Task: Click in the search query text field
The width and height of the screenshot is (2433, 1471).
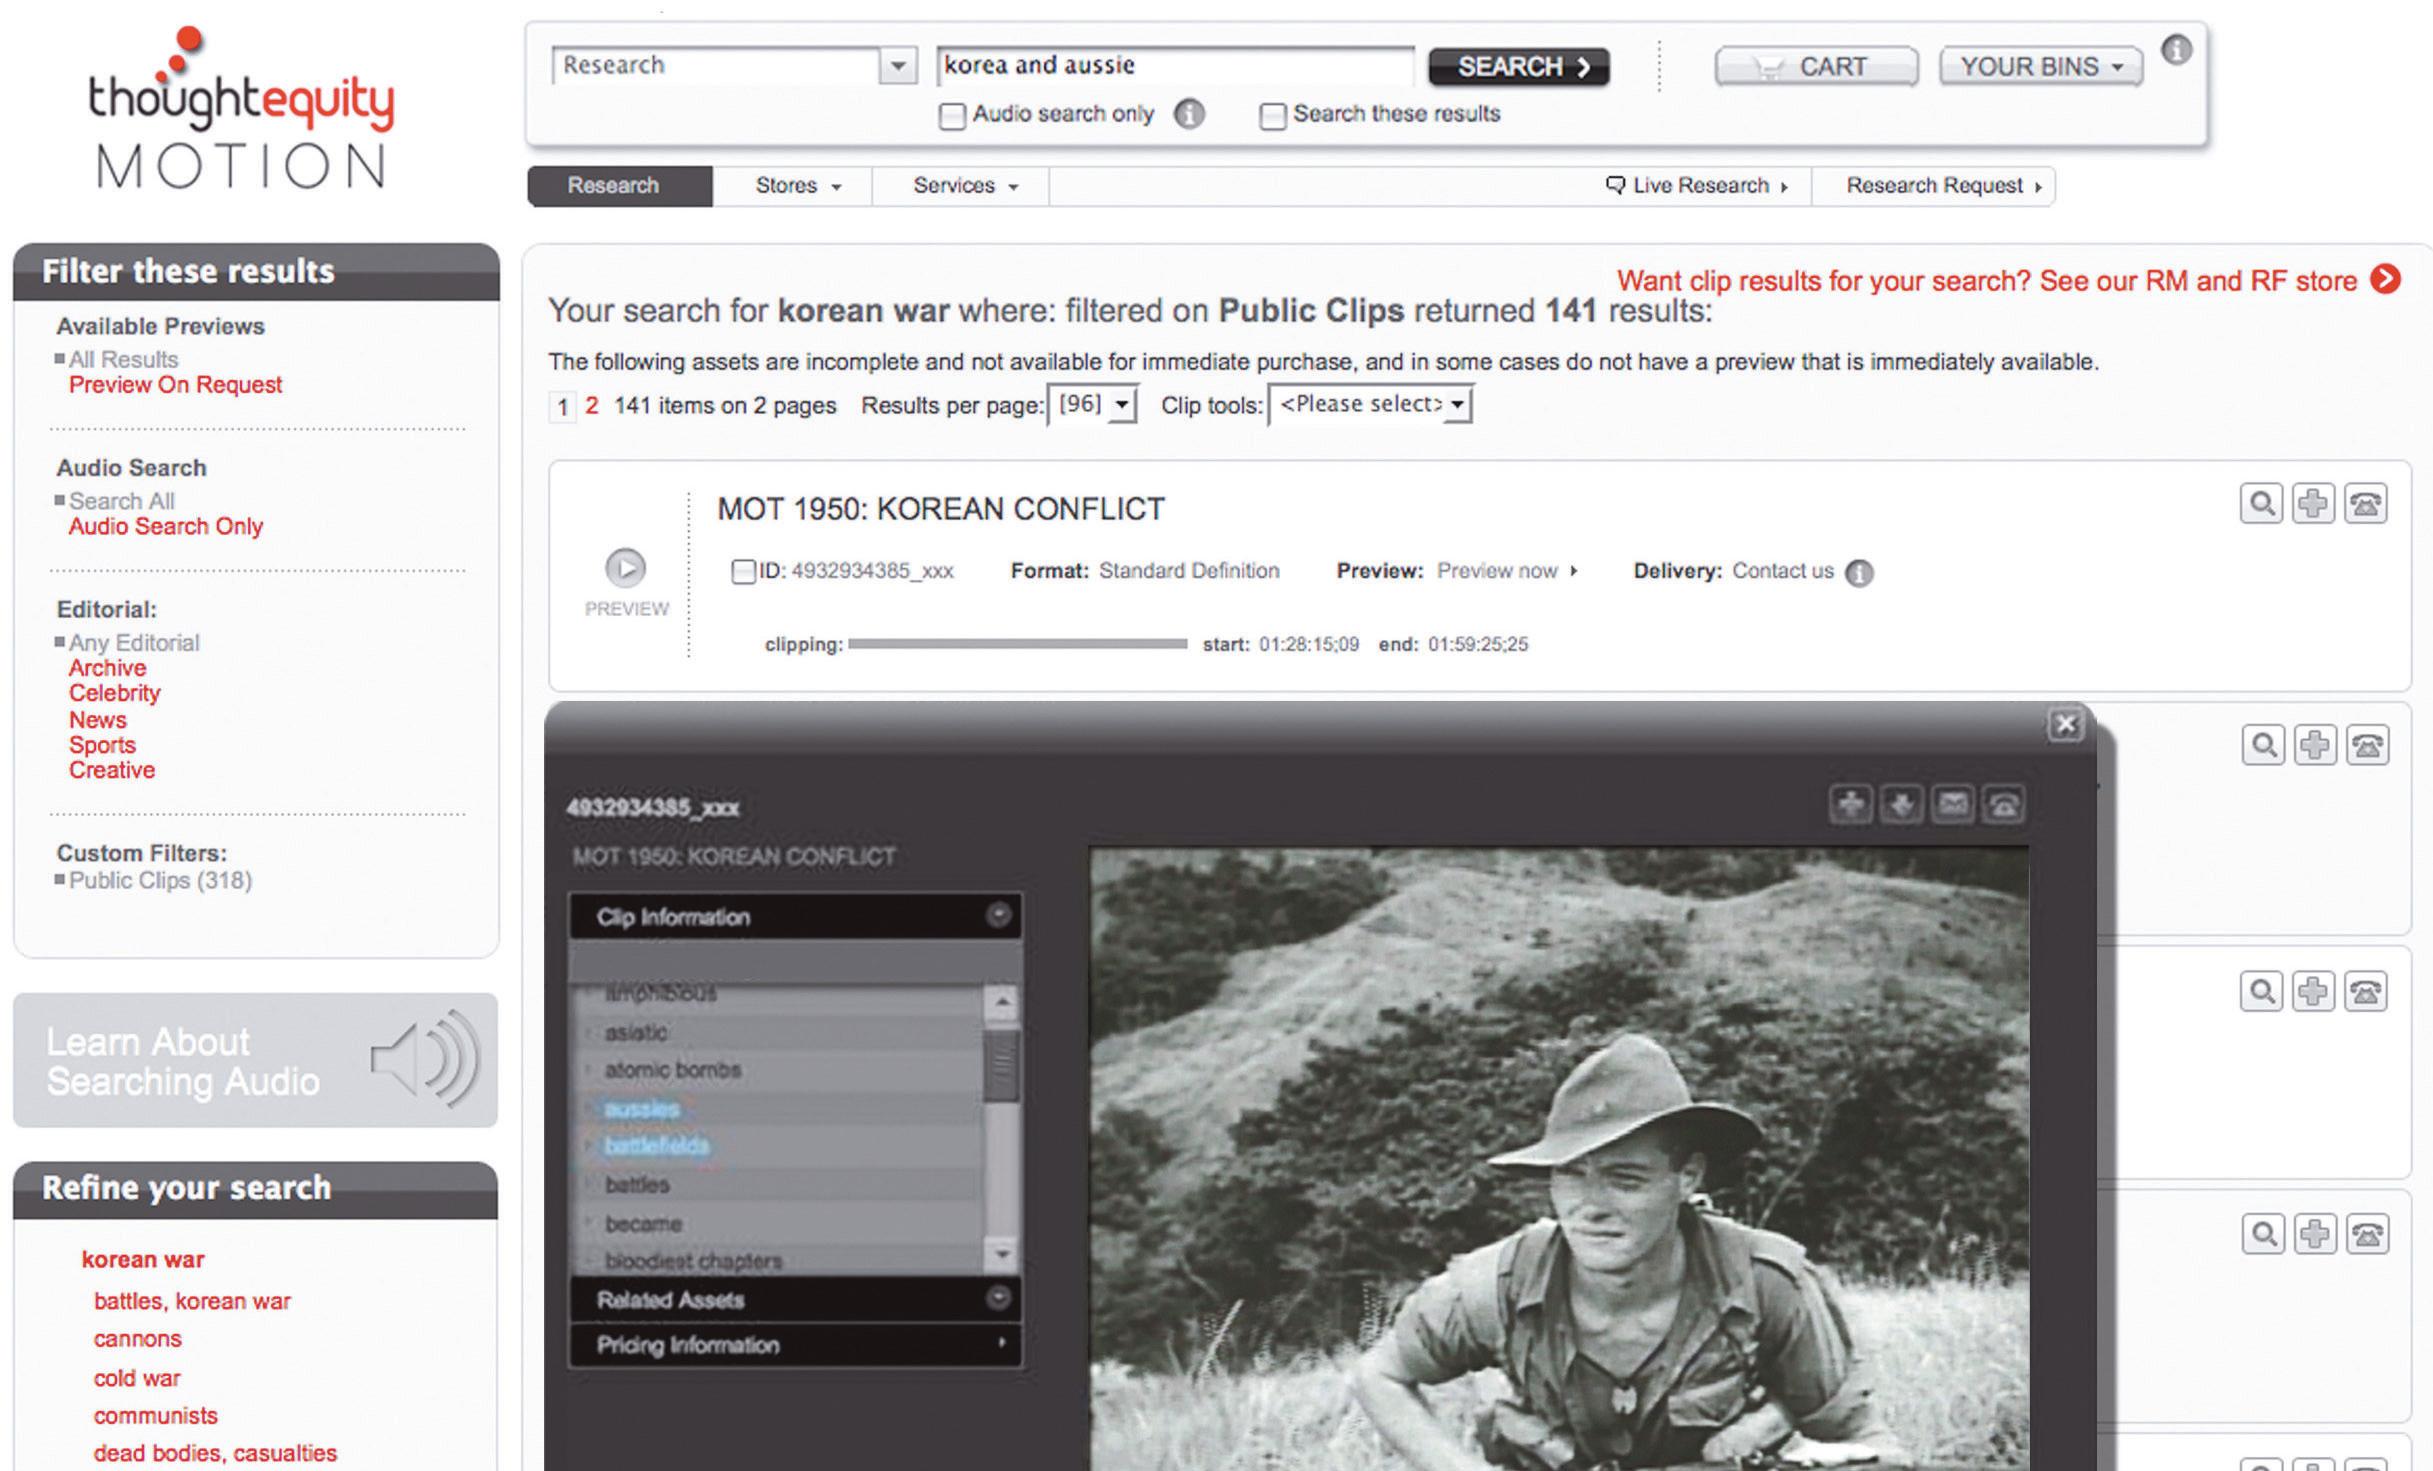Action: click(x=1174, y=66)
